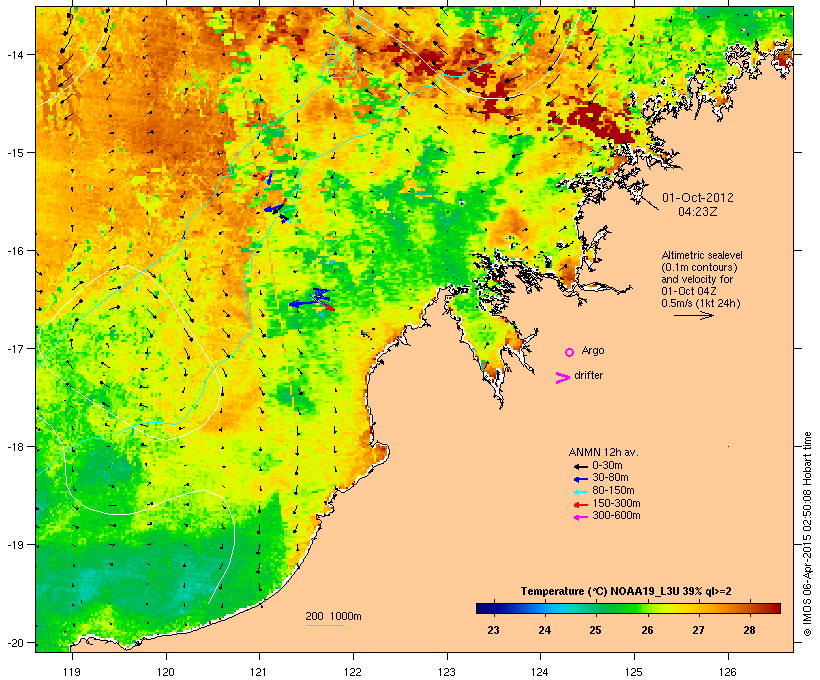
Task: Click latitude axis label -20
Action: pyautogui.click(x=14, y=642)
